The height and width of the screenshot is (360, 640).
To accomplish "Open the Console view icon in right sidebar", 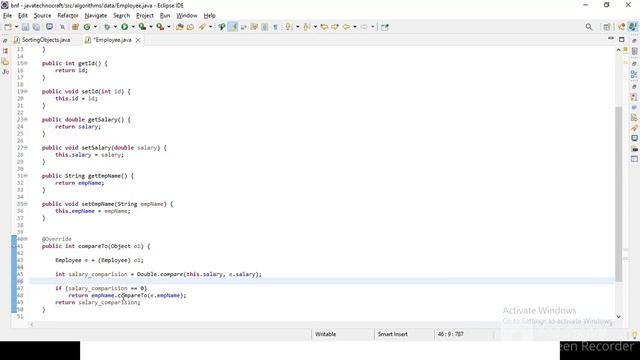I will coord(634,138).
